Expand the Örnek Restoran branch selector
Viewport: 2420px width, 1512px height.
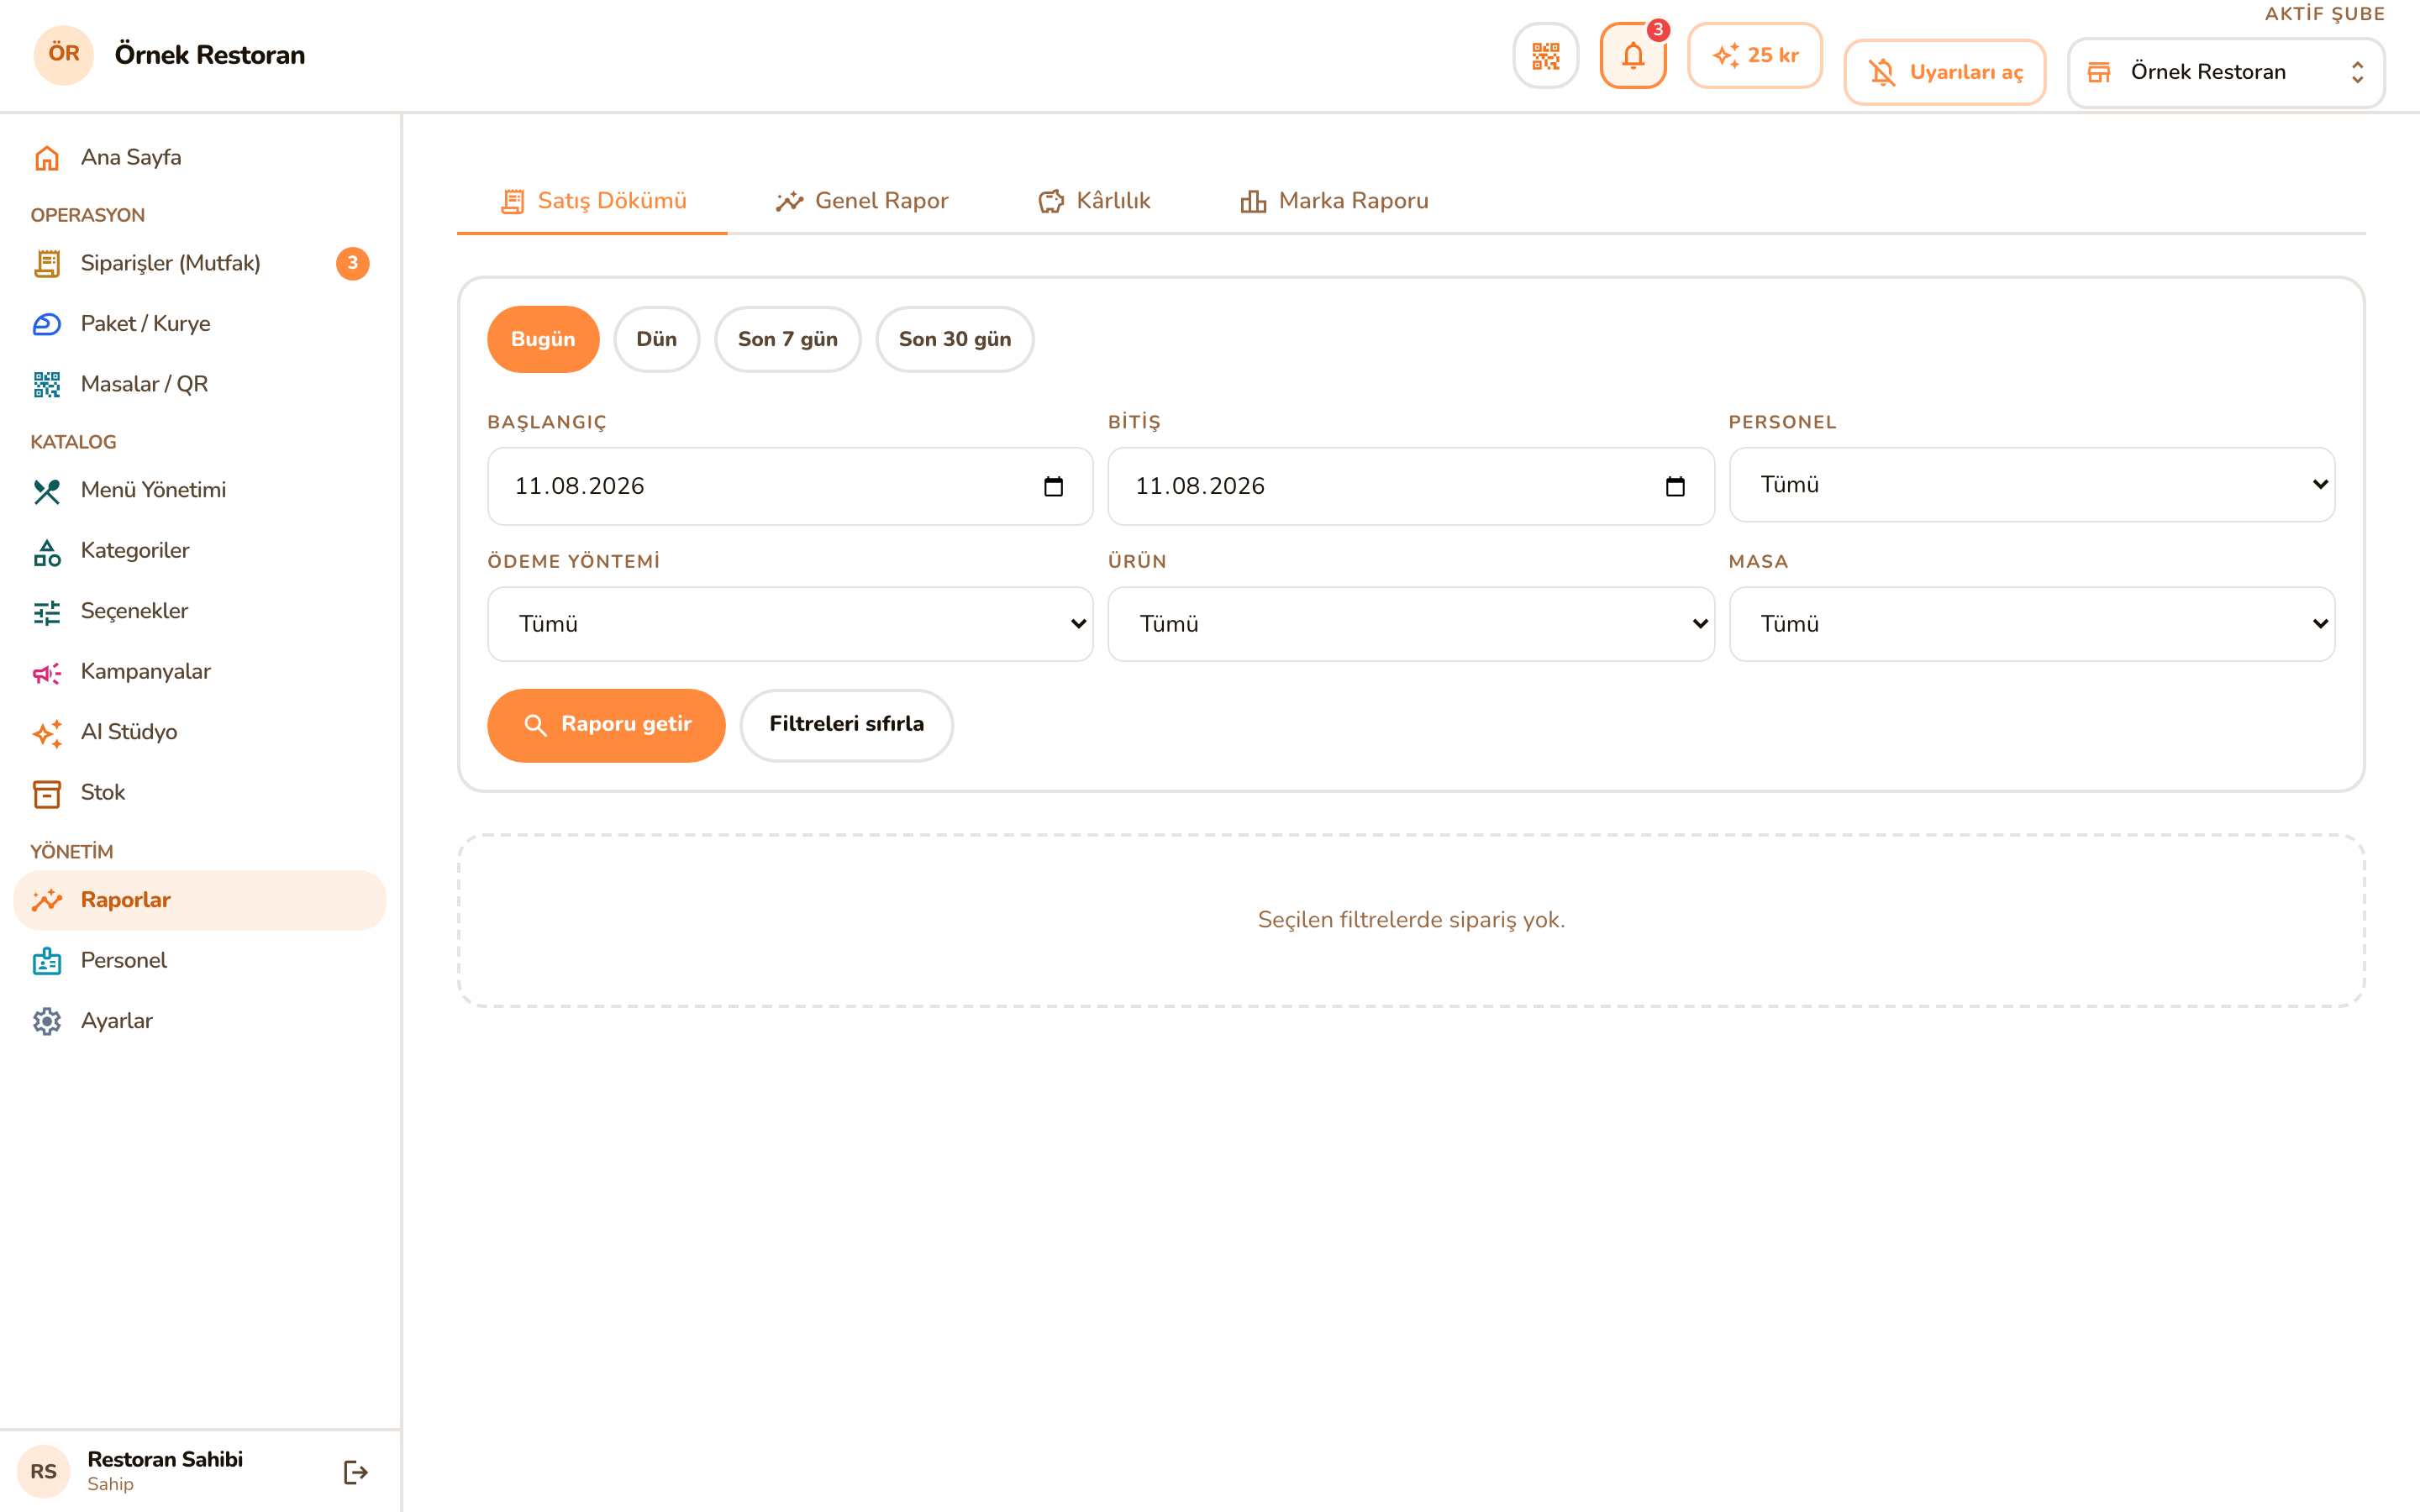pos(2226,72)
